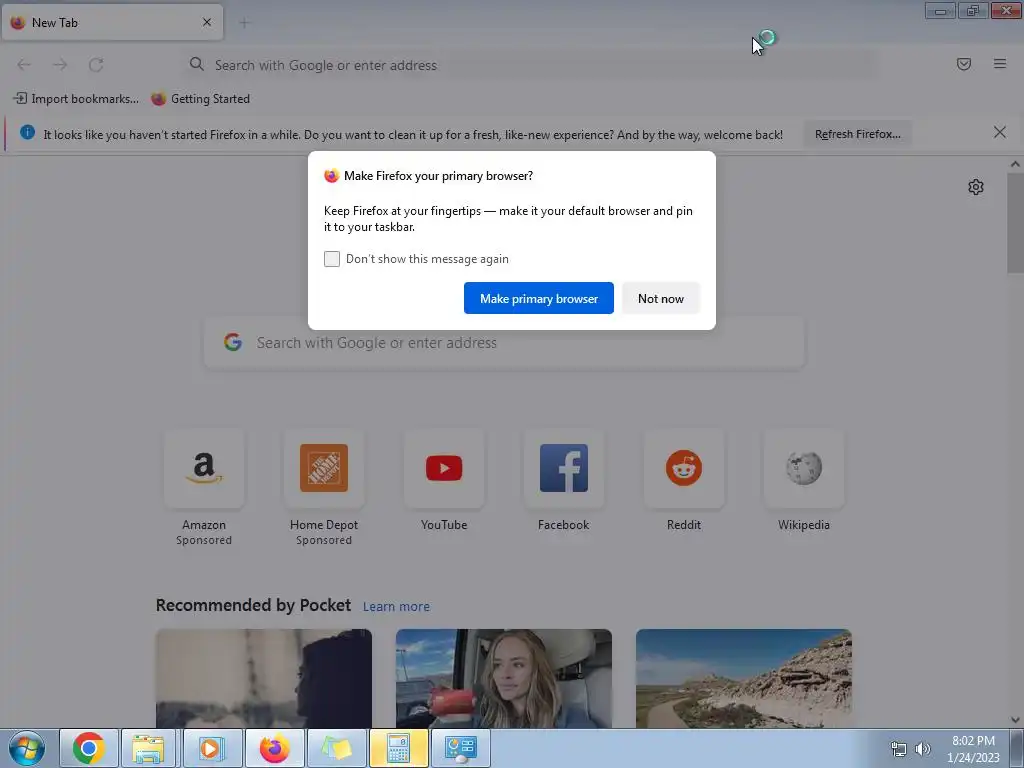Dismiss dialog with Not now

click(661, 298)
